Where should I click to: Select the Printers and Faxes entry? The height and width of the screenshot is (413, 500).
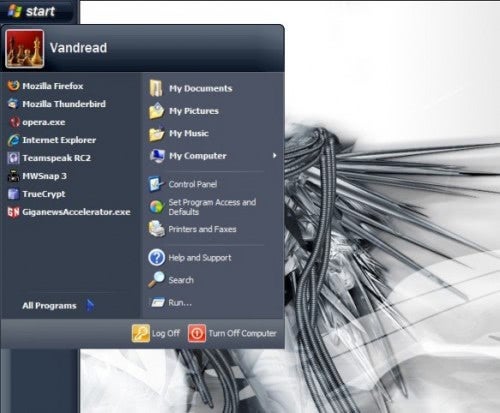[x=202, y=229]
